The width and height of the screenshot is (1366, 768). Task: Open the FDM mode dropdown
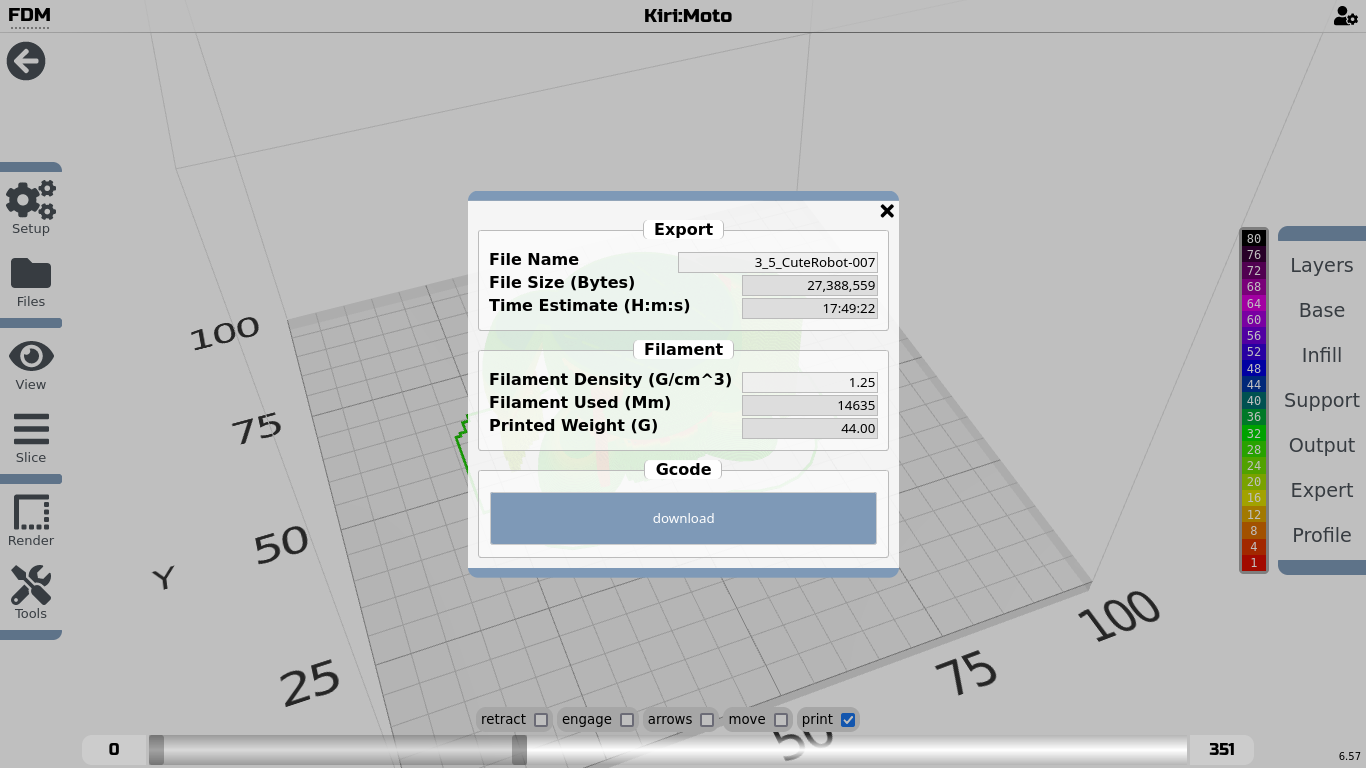pos(29,16)
